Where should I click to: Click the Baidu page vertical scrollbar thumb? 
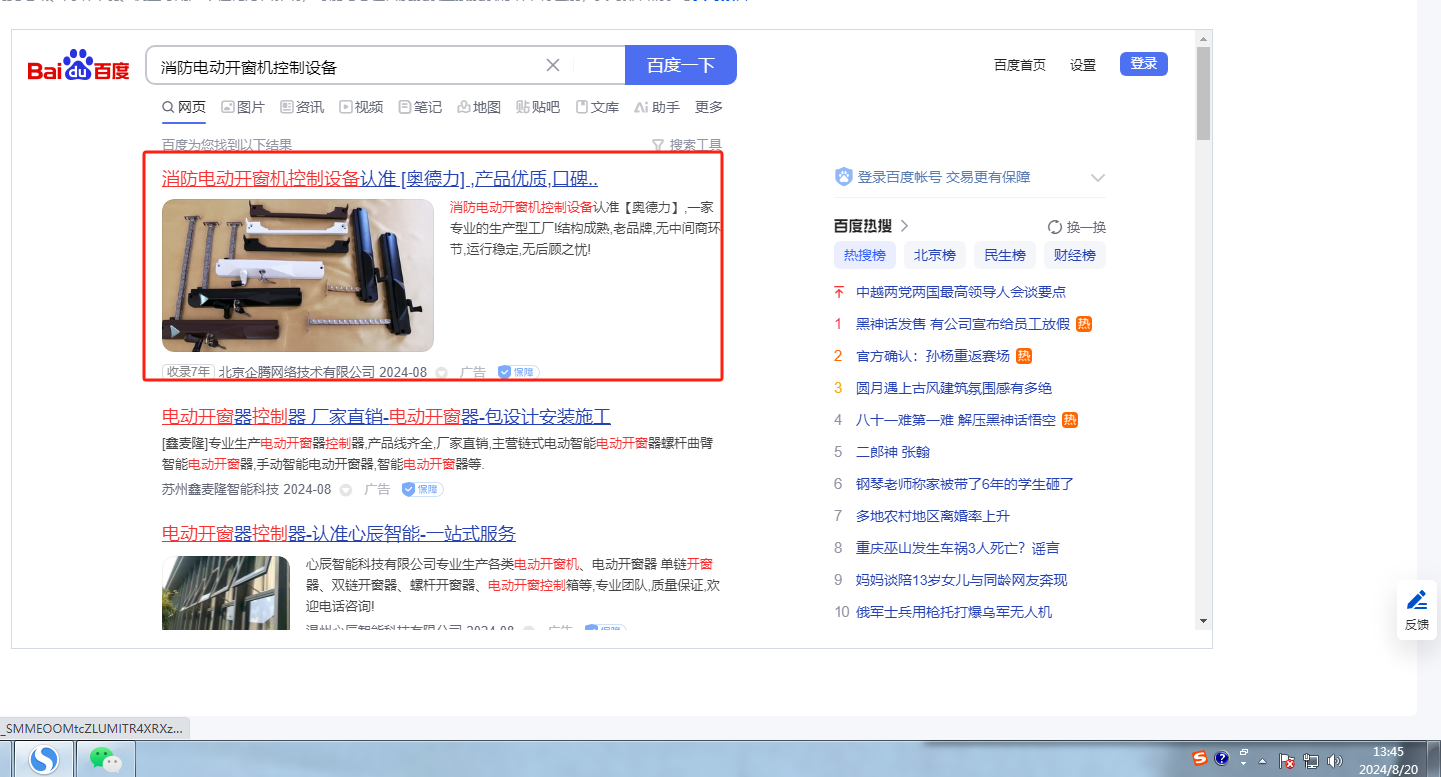pyautogui.click(x=1203, y=93)
